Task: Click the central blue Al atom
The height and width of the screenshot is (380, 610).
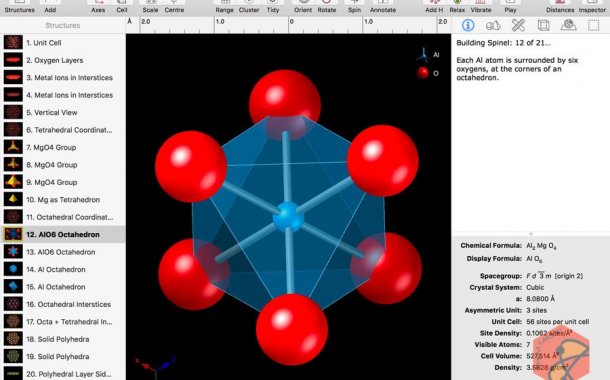Action: pos(288,217)
